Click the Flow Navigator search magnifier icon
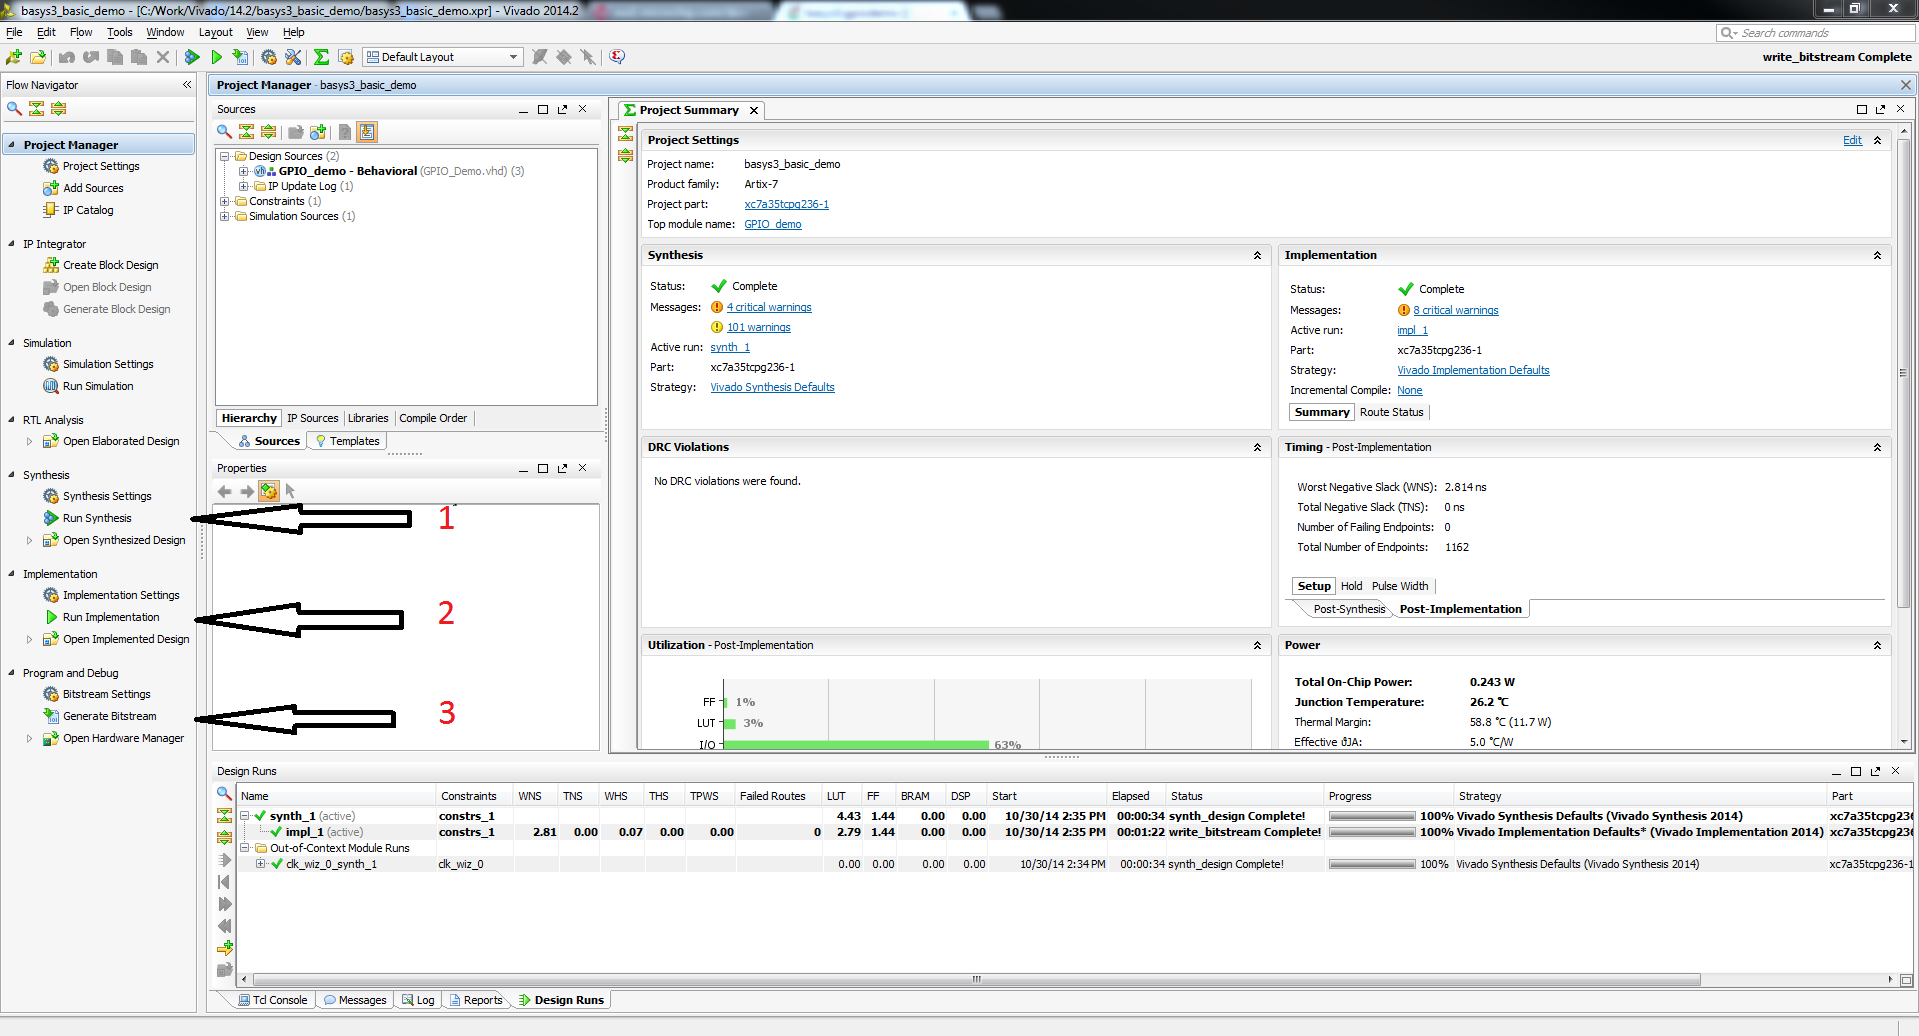This screenshot has width=1919, height=1036. tap(14, 108)
